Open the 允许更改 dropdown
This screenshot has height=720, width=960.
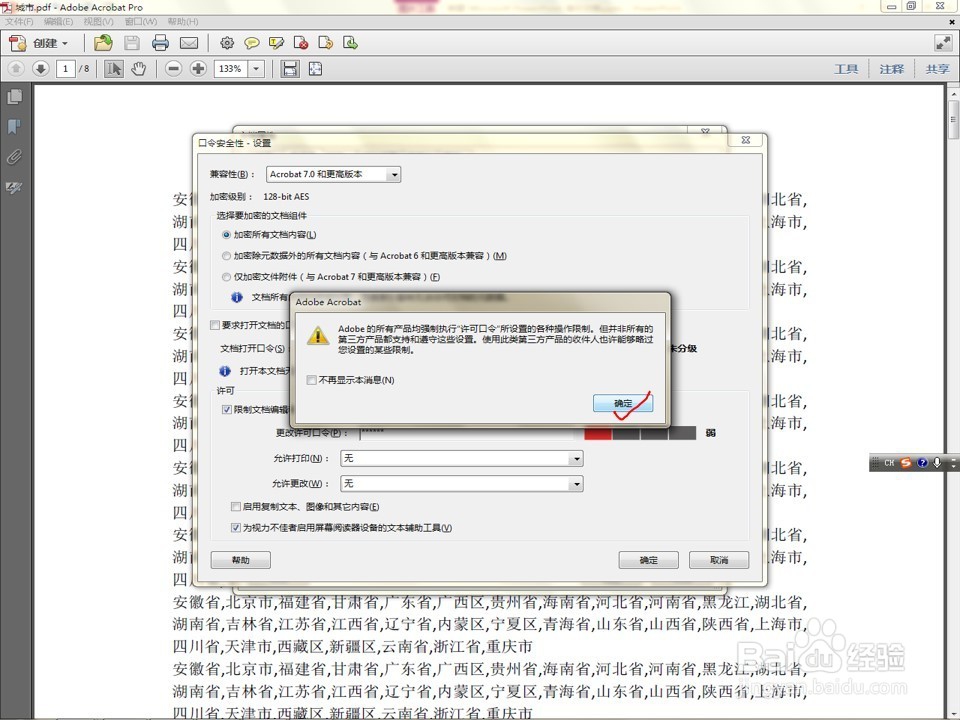(462, 484)
